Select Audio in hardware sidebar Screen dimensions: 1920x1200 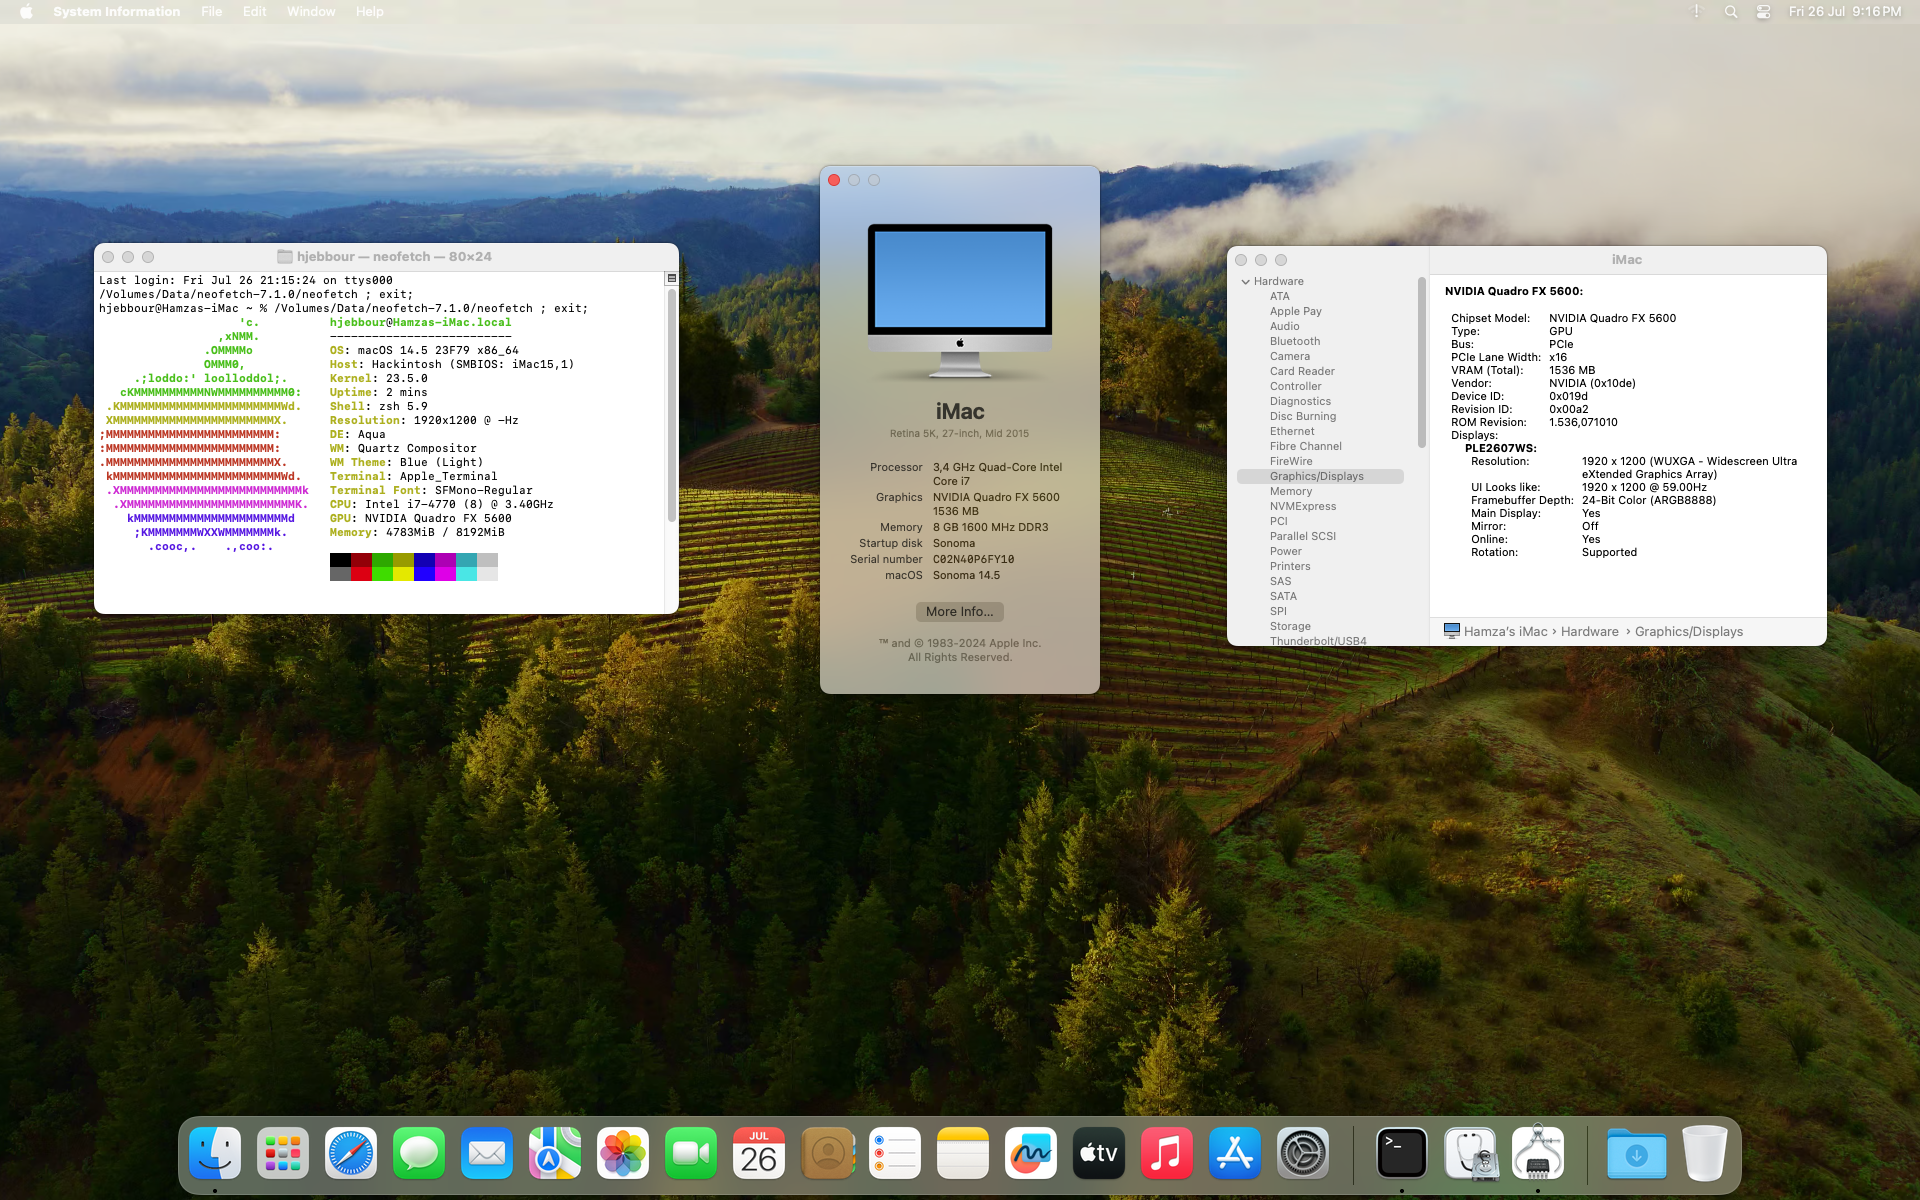[1285, 327]
